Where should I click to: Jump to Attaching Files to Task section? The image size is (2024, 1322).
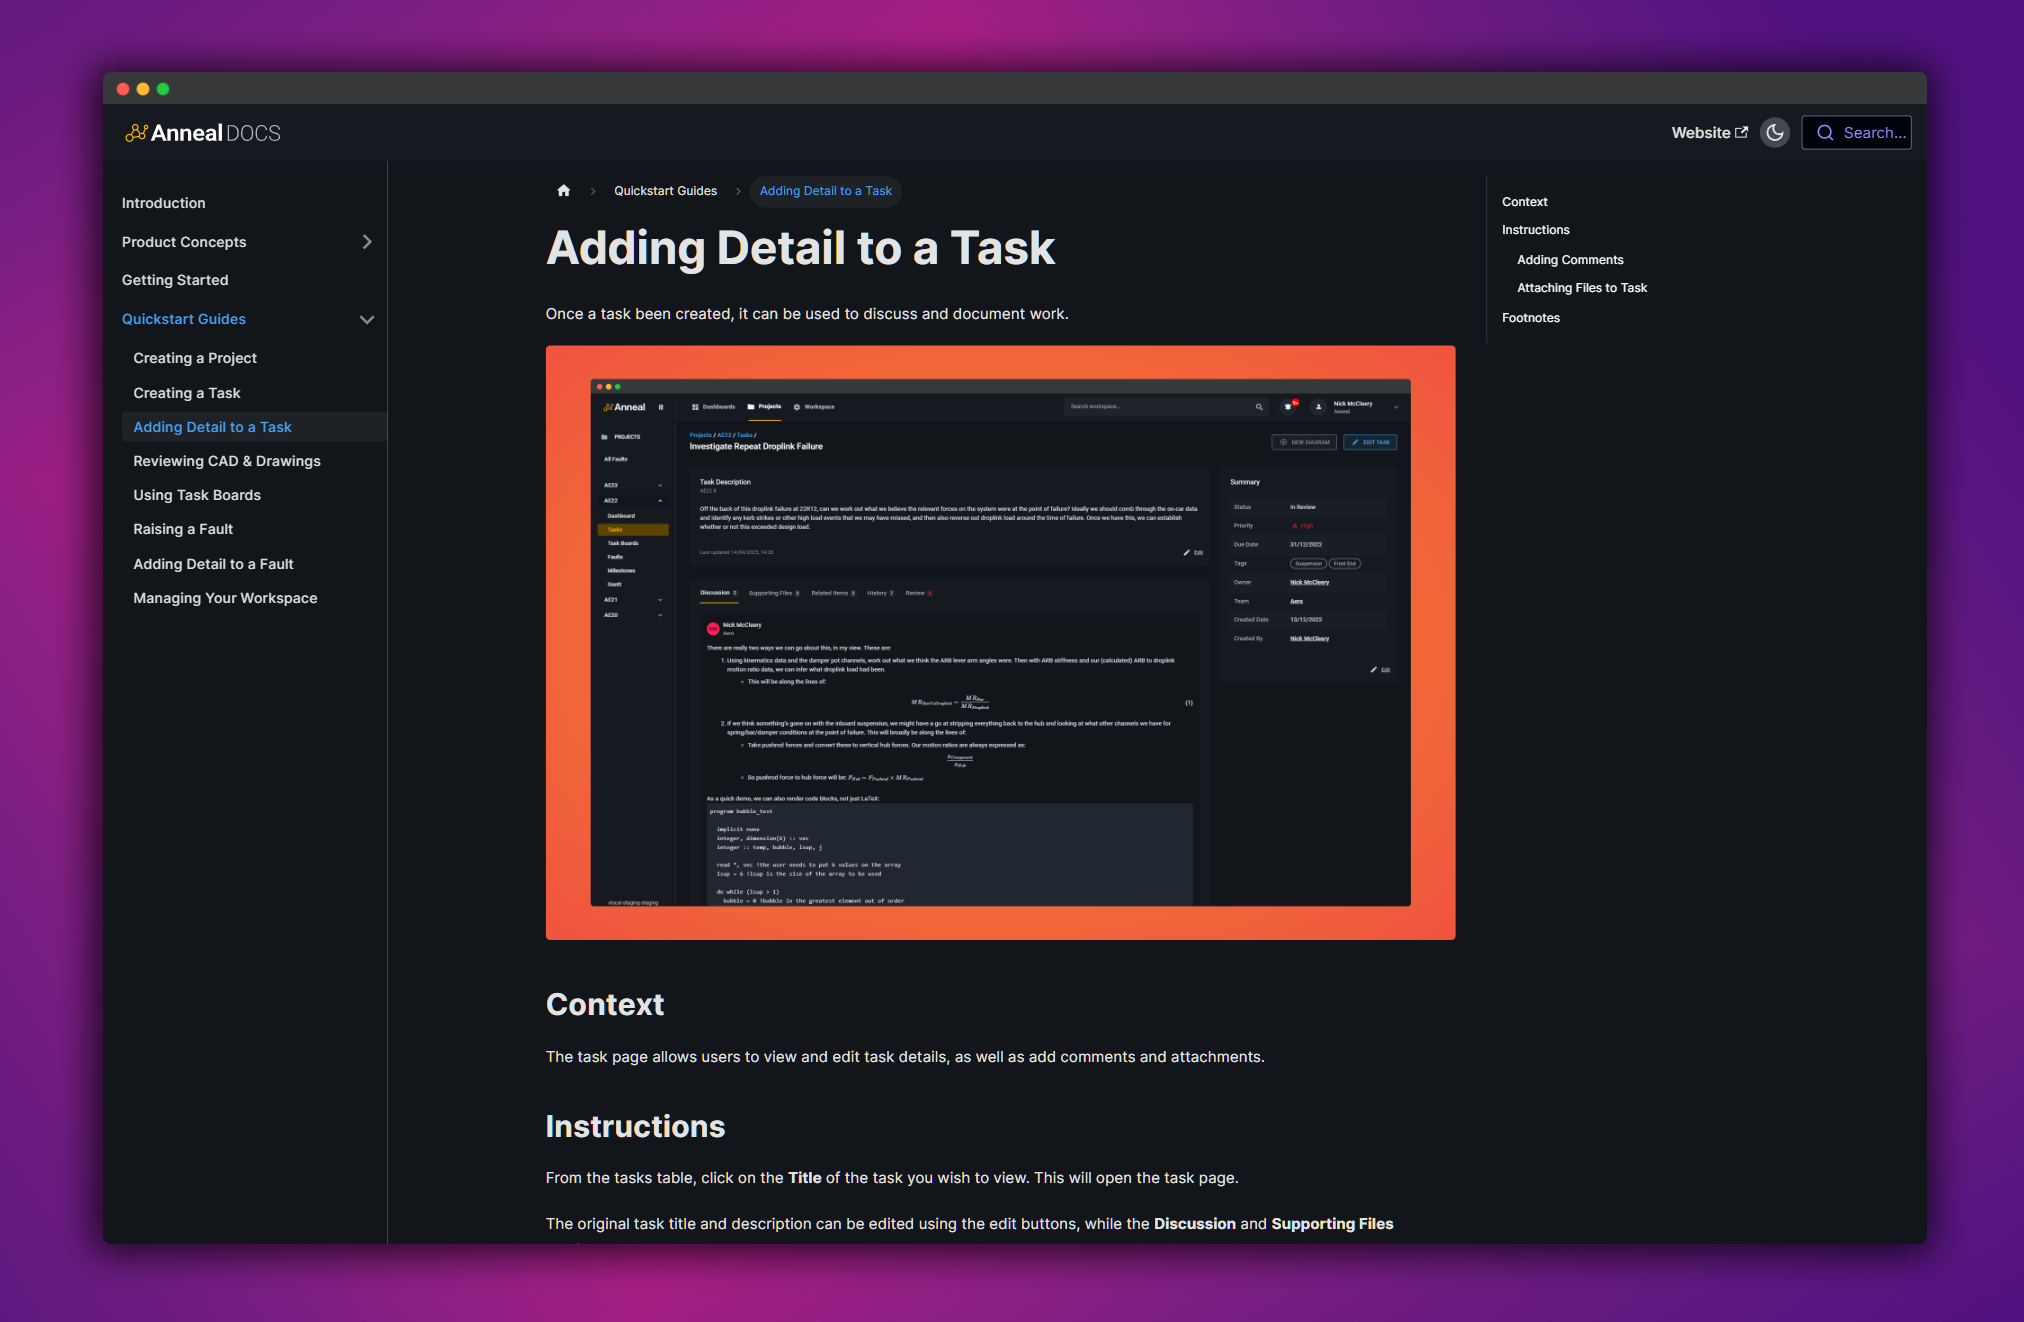(x=1582, y=288)
